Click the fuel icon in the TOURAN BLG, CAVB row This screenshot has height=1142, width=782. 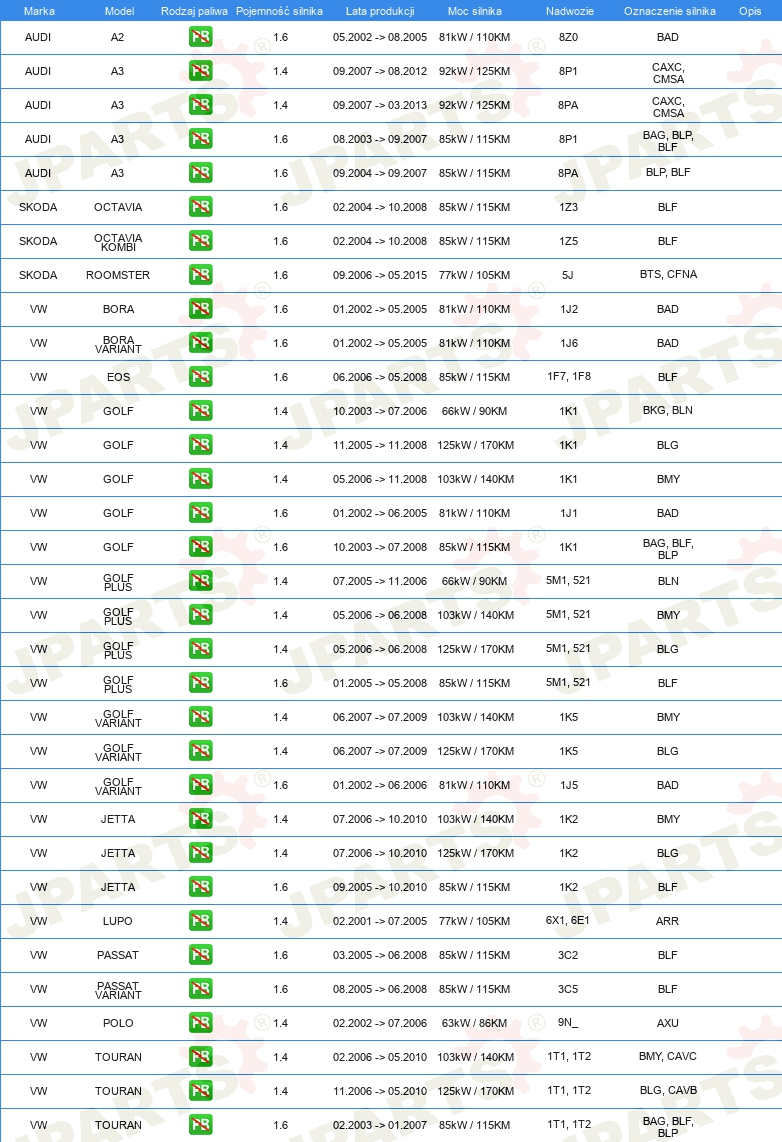click(x=200, y=1090)
